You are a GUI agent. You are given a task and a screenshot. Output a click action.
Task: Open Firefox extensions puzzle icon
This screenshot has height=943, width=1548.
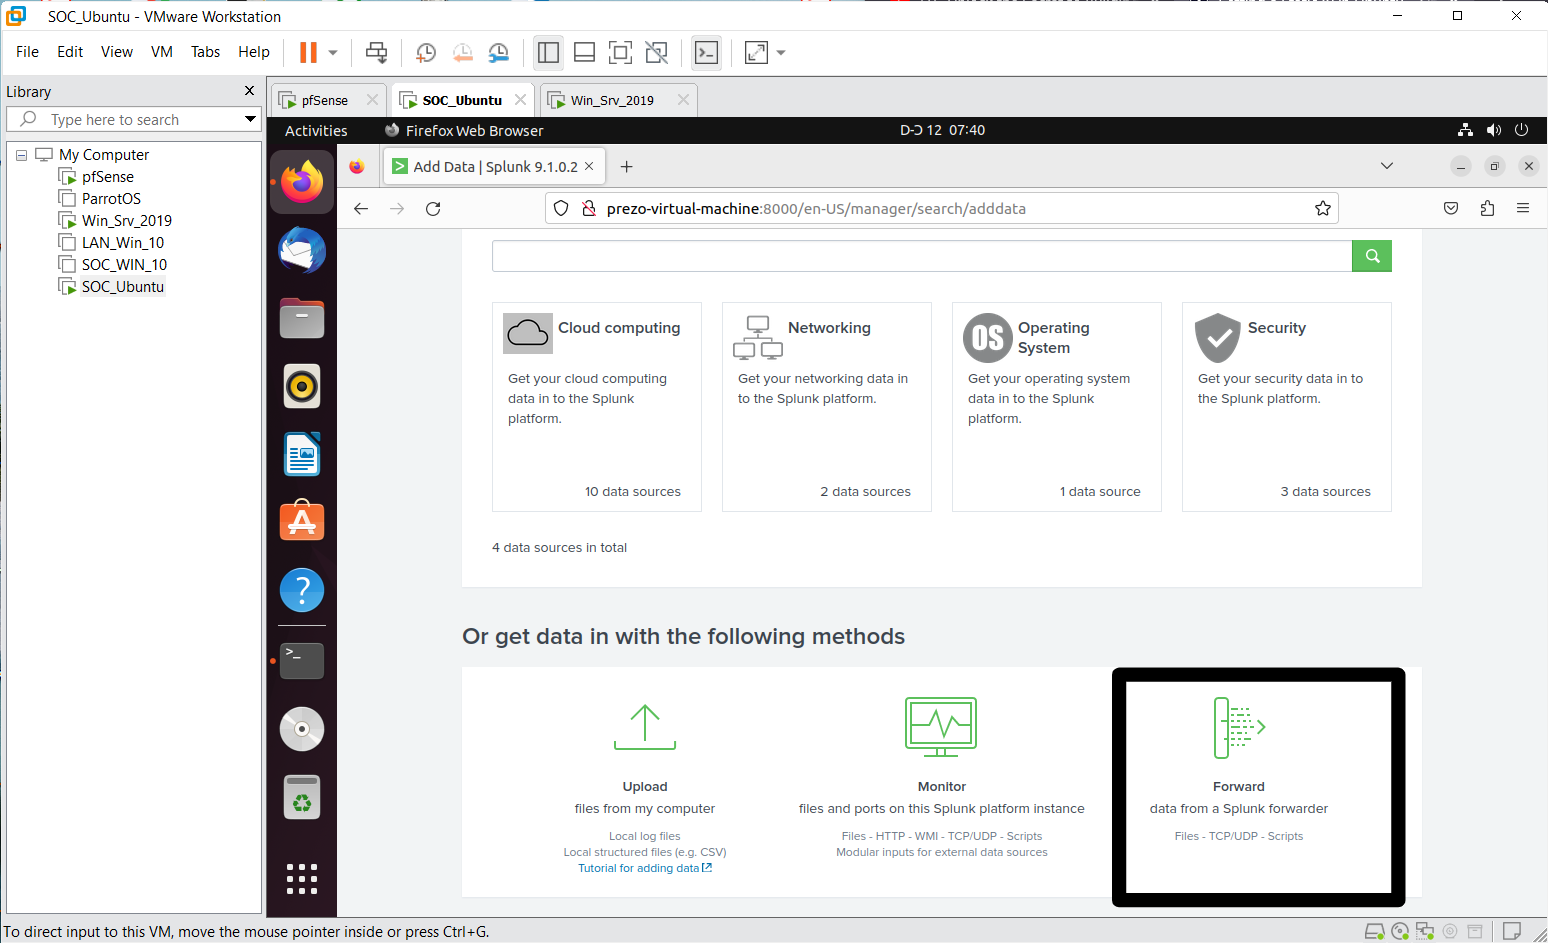pos(1487,208)
